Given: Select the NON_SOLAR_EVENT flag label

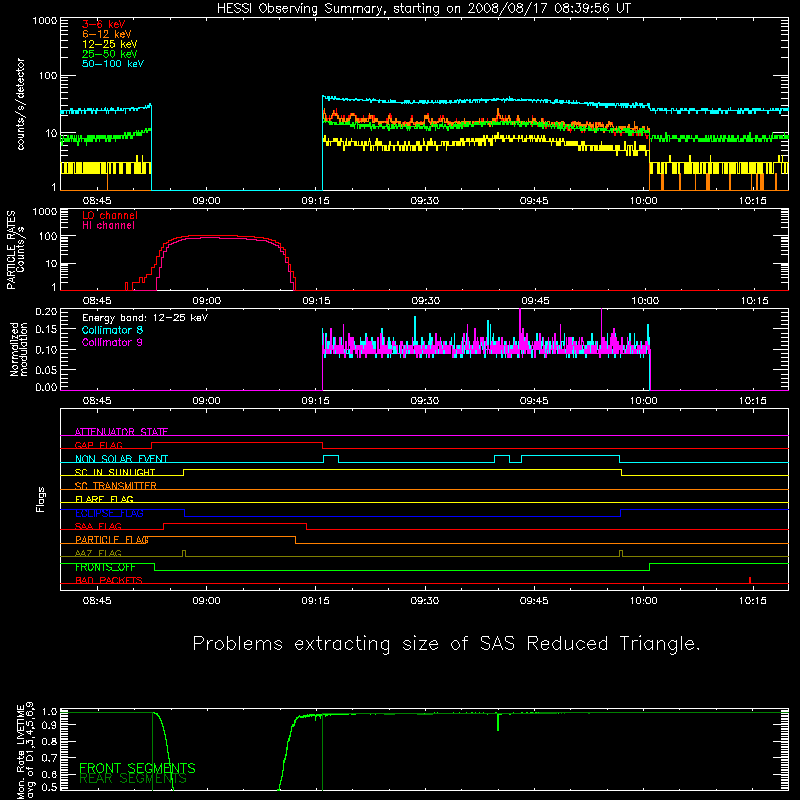Looking at the screenshot, I should [x=121, y=459].
